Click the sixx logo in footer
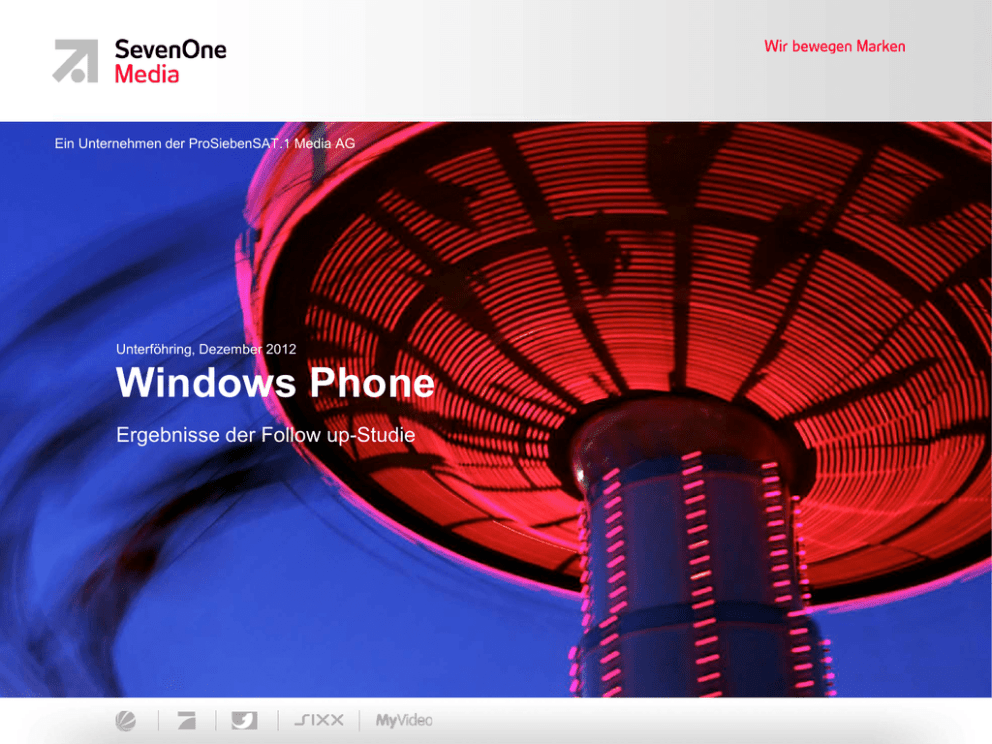 [x=319, y=720]
